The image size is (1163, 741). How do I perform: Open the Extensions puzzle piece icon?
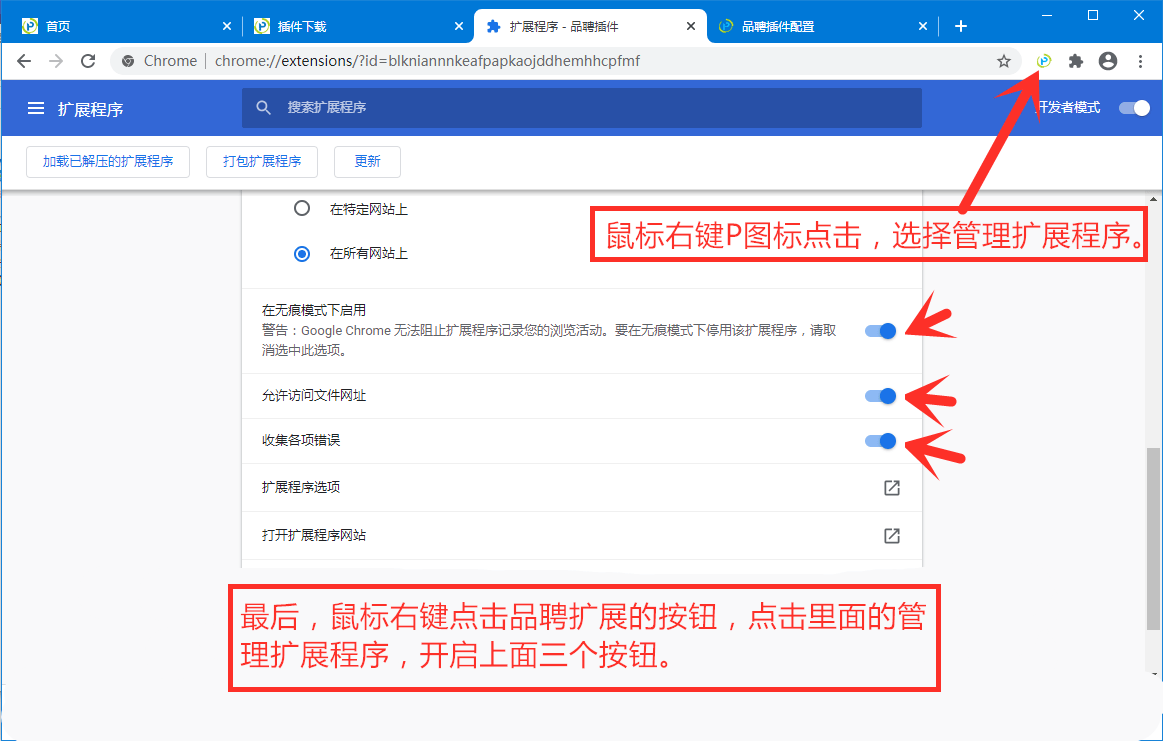click(1075, 61)
